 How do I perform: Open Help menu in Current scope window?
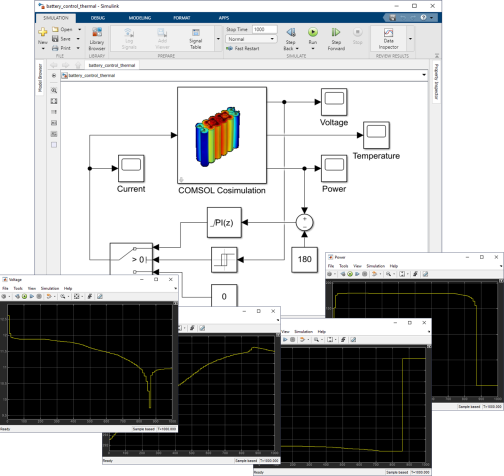coord(322,332)
